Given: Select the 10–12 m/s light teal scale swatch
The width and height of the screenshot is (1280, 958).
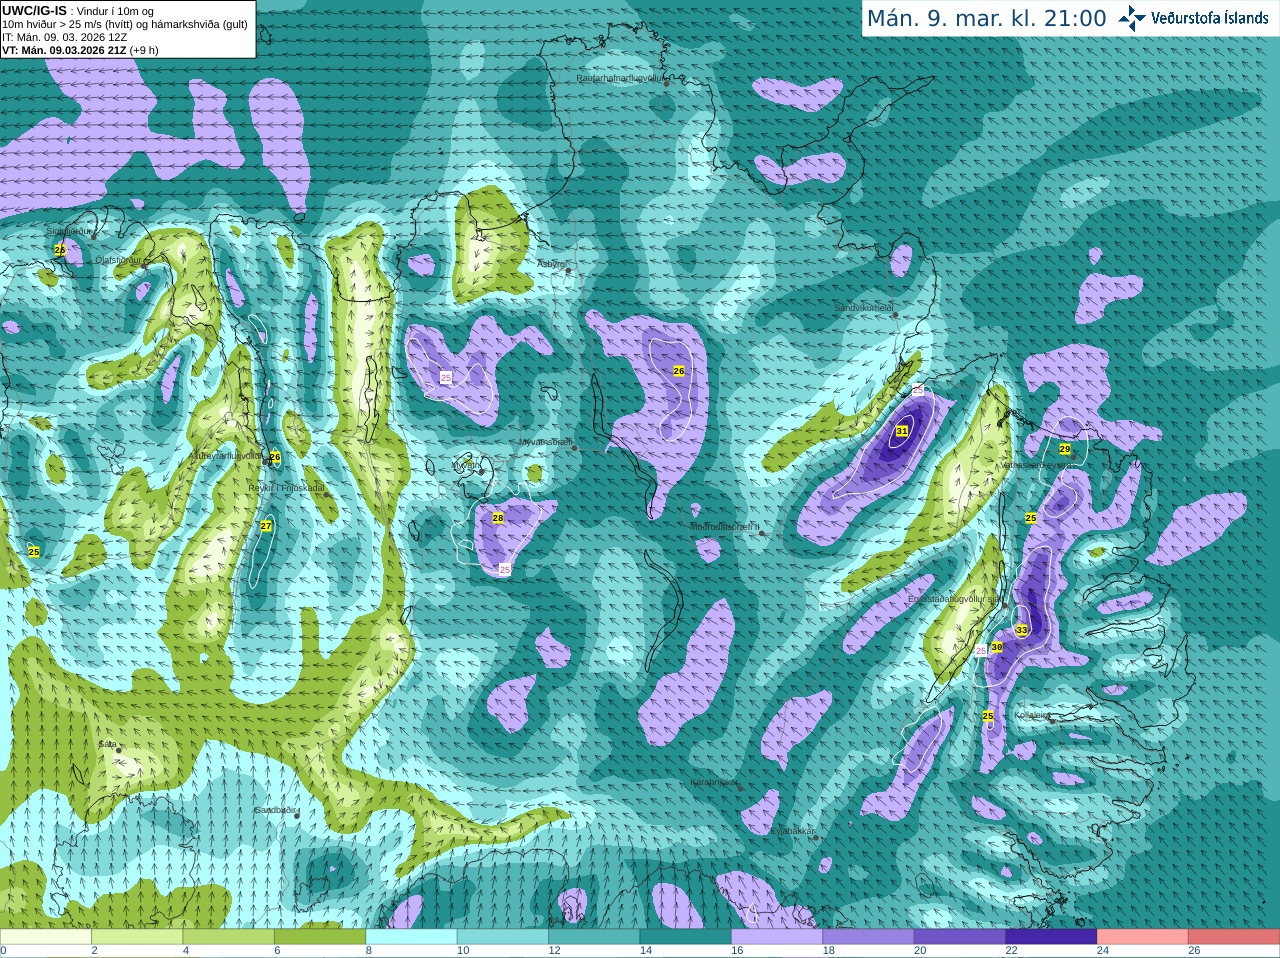Looking at the screenshot, I should (x=503, y=937).
